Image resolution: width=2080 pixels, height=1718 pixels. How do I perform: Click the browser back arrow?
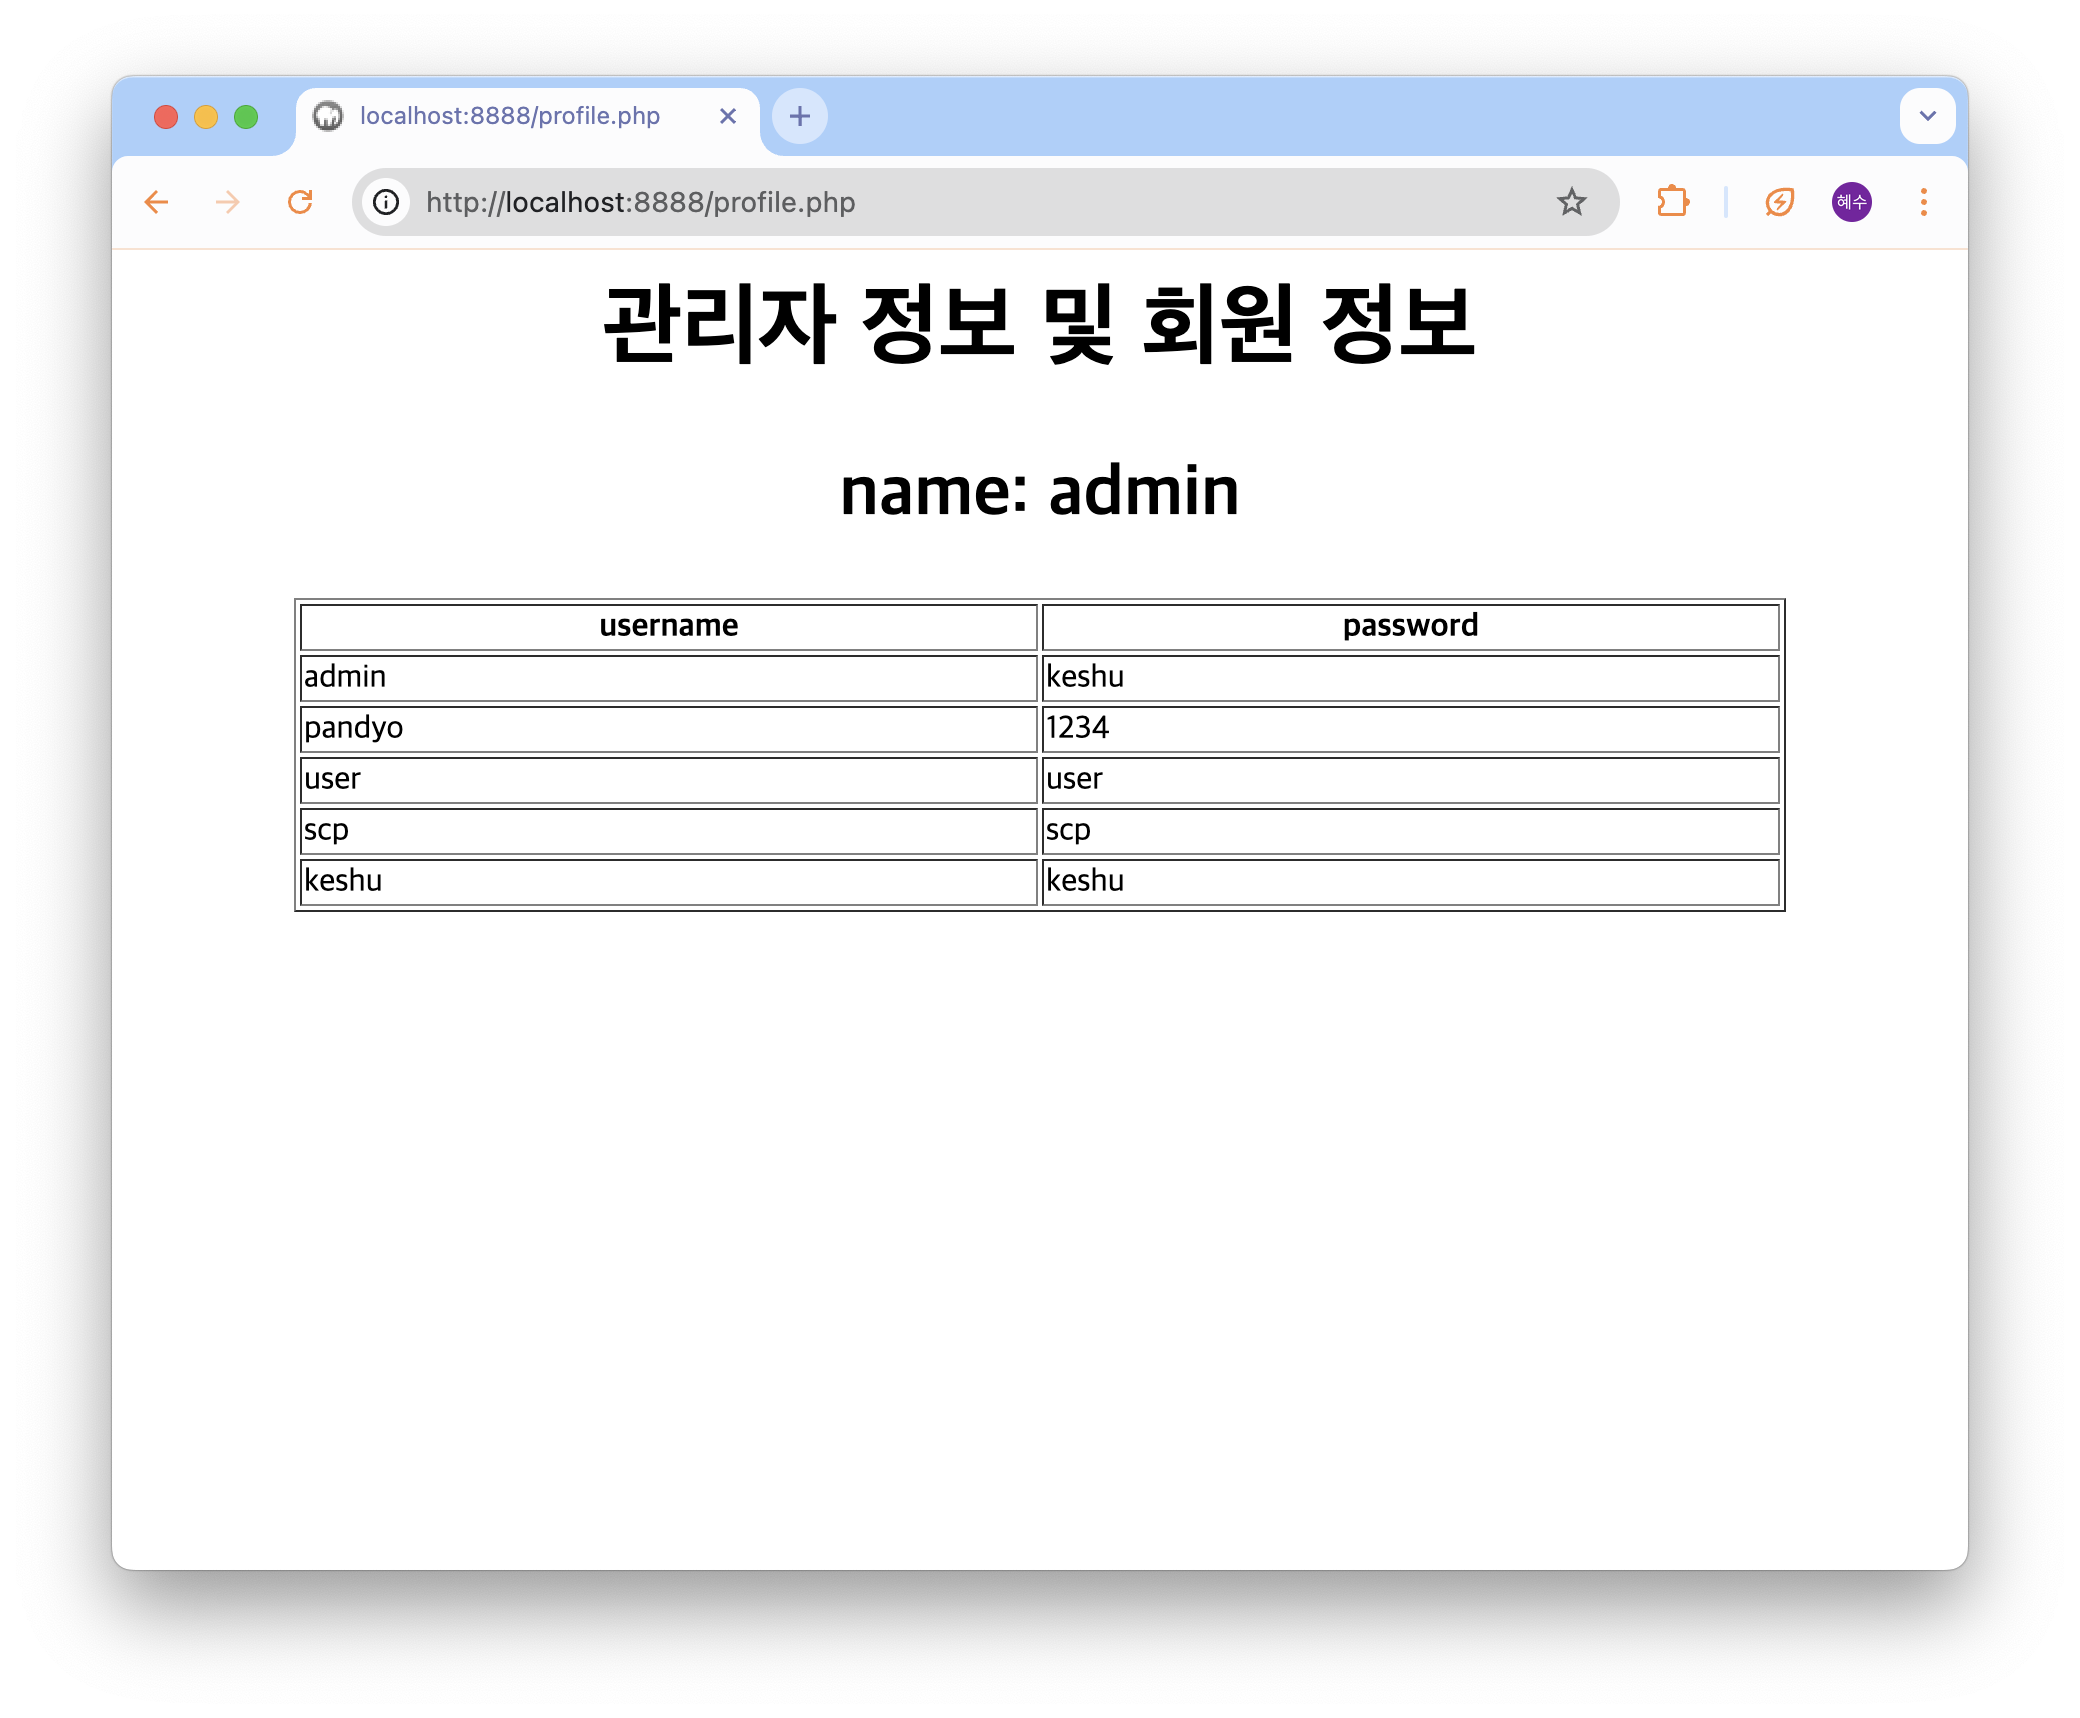pyautogui.click(x=156, y=203)
